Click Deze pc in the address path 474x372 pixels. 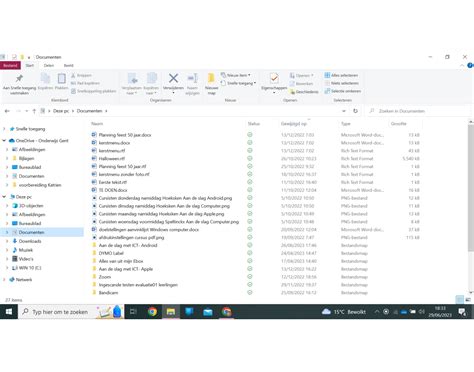61,111
